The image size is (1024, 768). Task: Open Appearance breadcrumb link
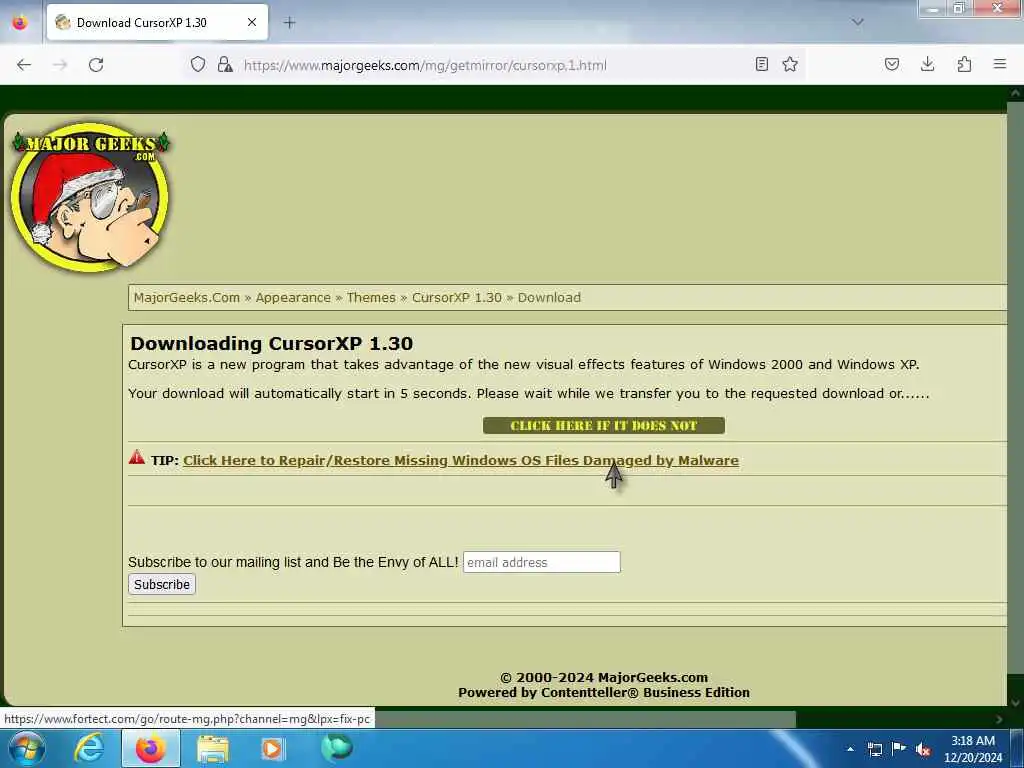point(293,298)
